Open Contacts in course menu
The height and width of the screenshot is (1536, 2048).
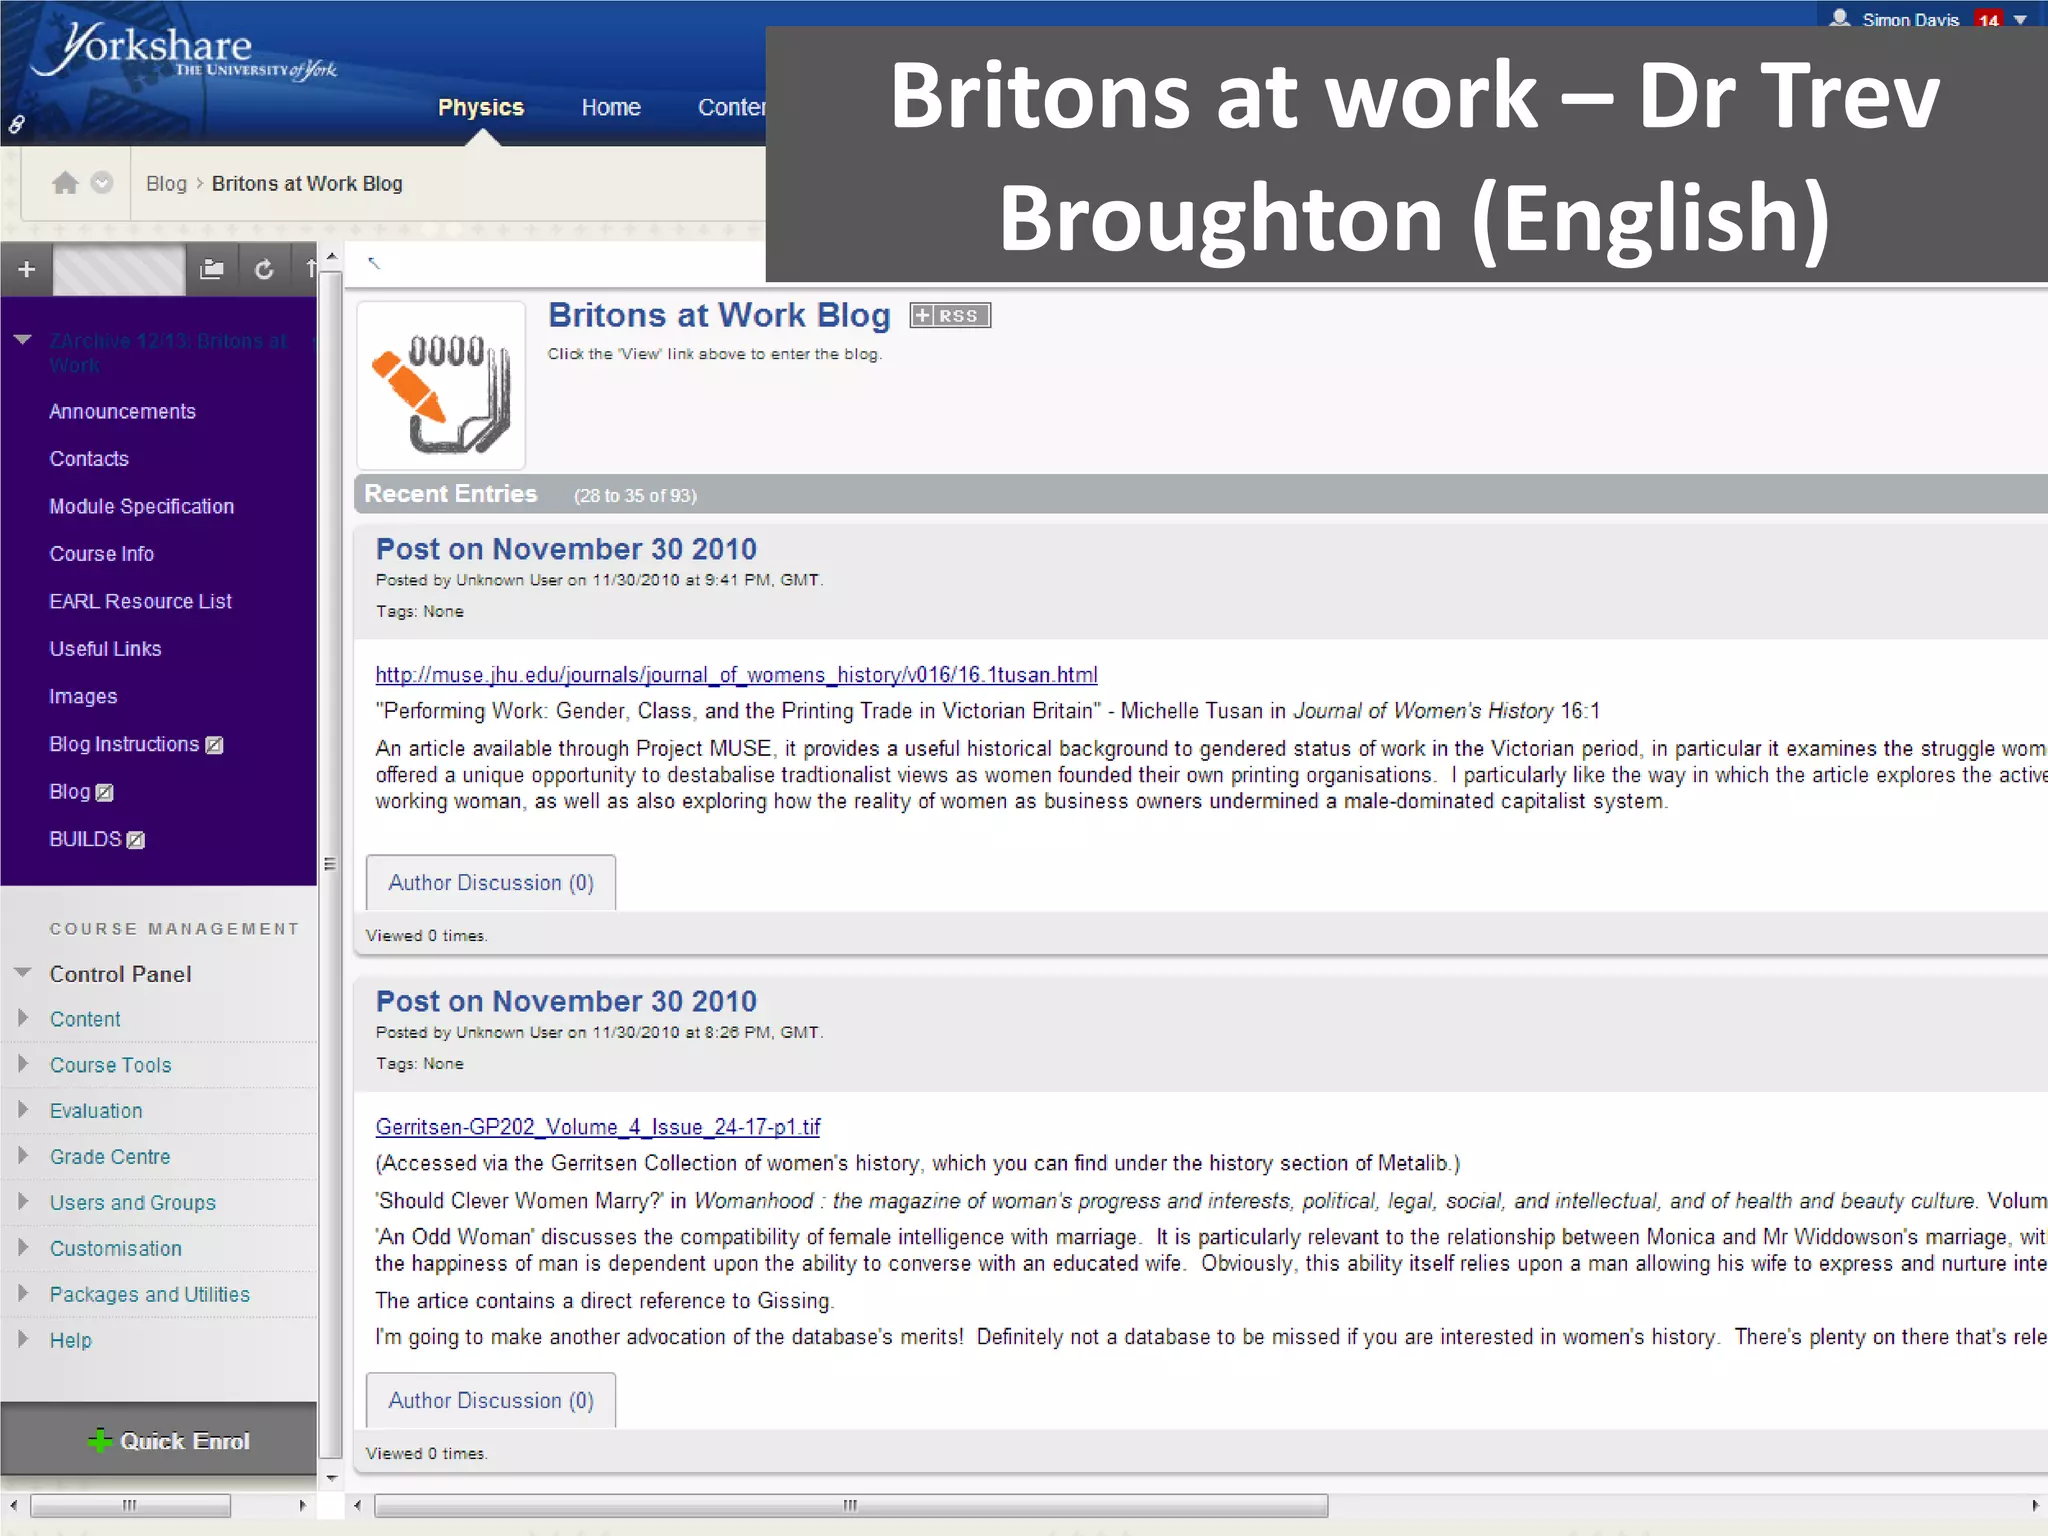coord(89,459)
